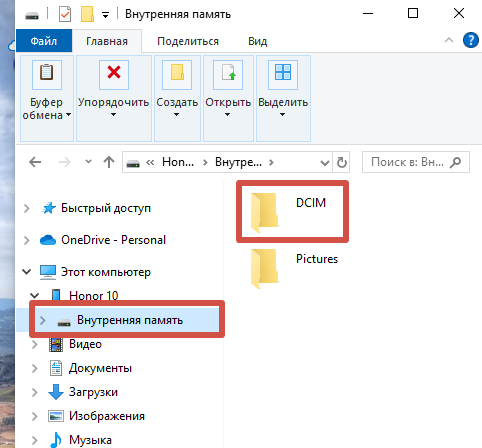Open Документы in the navigation tree
Image resolution: width=482 pixels, height=448 pixels.
(100, 368)
